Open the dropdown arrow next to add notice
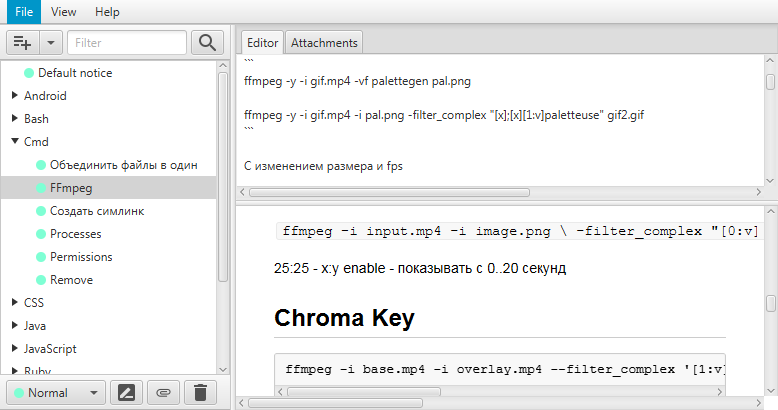The width and height of the screenshot is (778, 410). click(51, 43)
